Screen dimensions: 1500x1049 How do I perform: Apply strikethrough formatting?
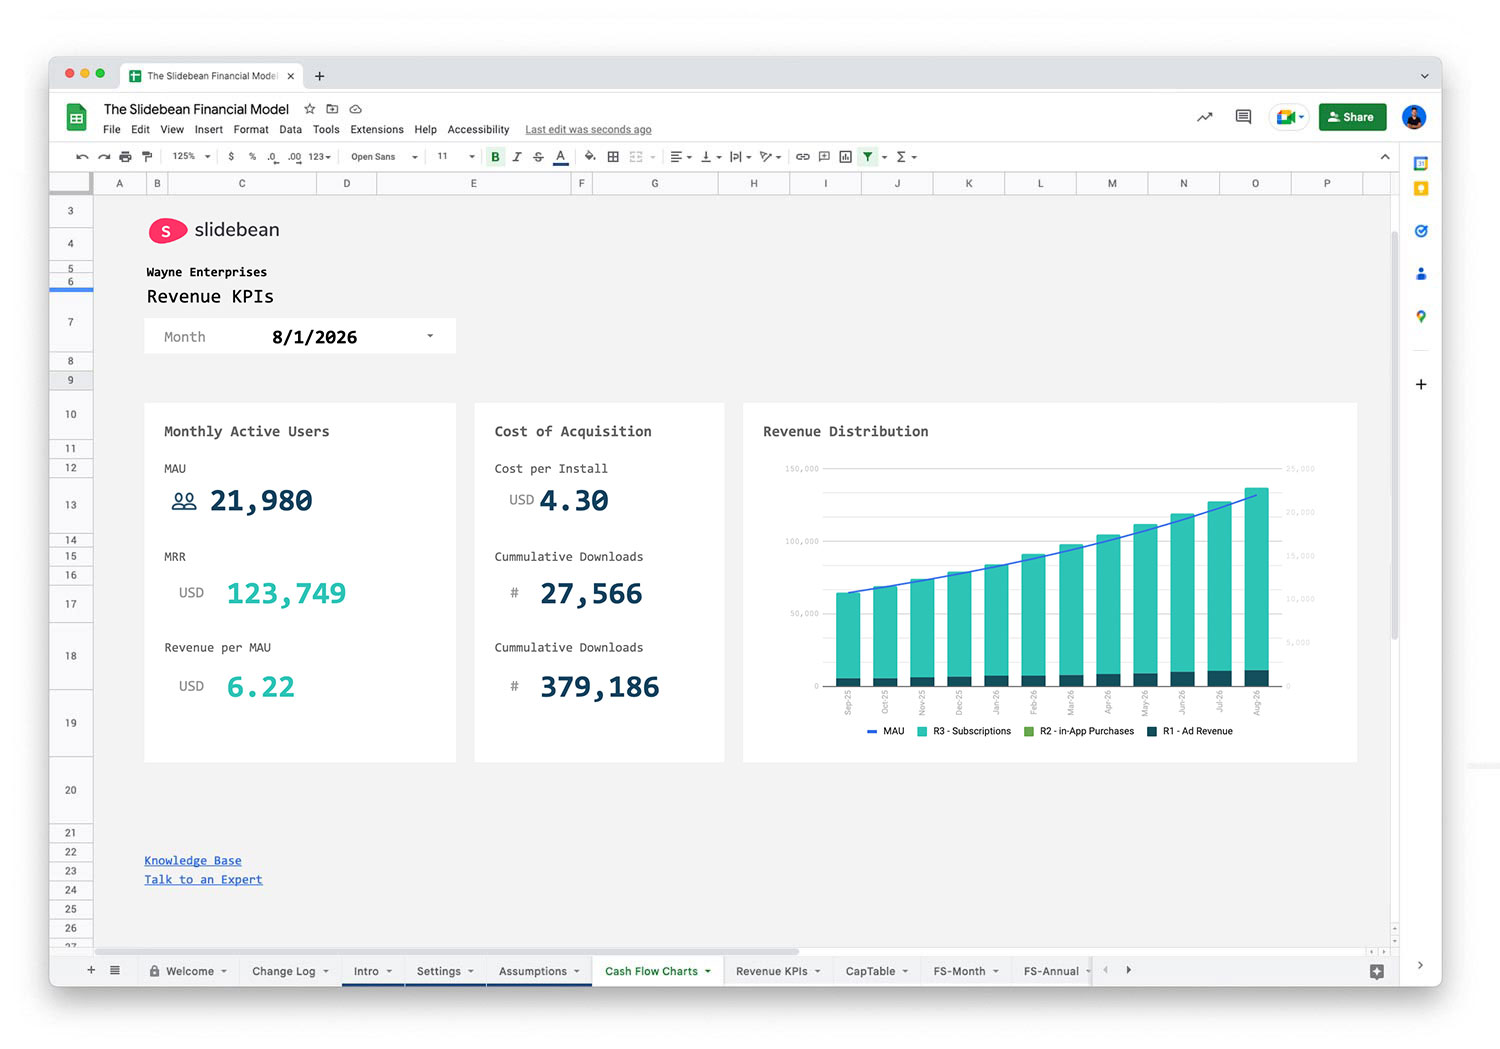538,157
